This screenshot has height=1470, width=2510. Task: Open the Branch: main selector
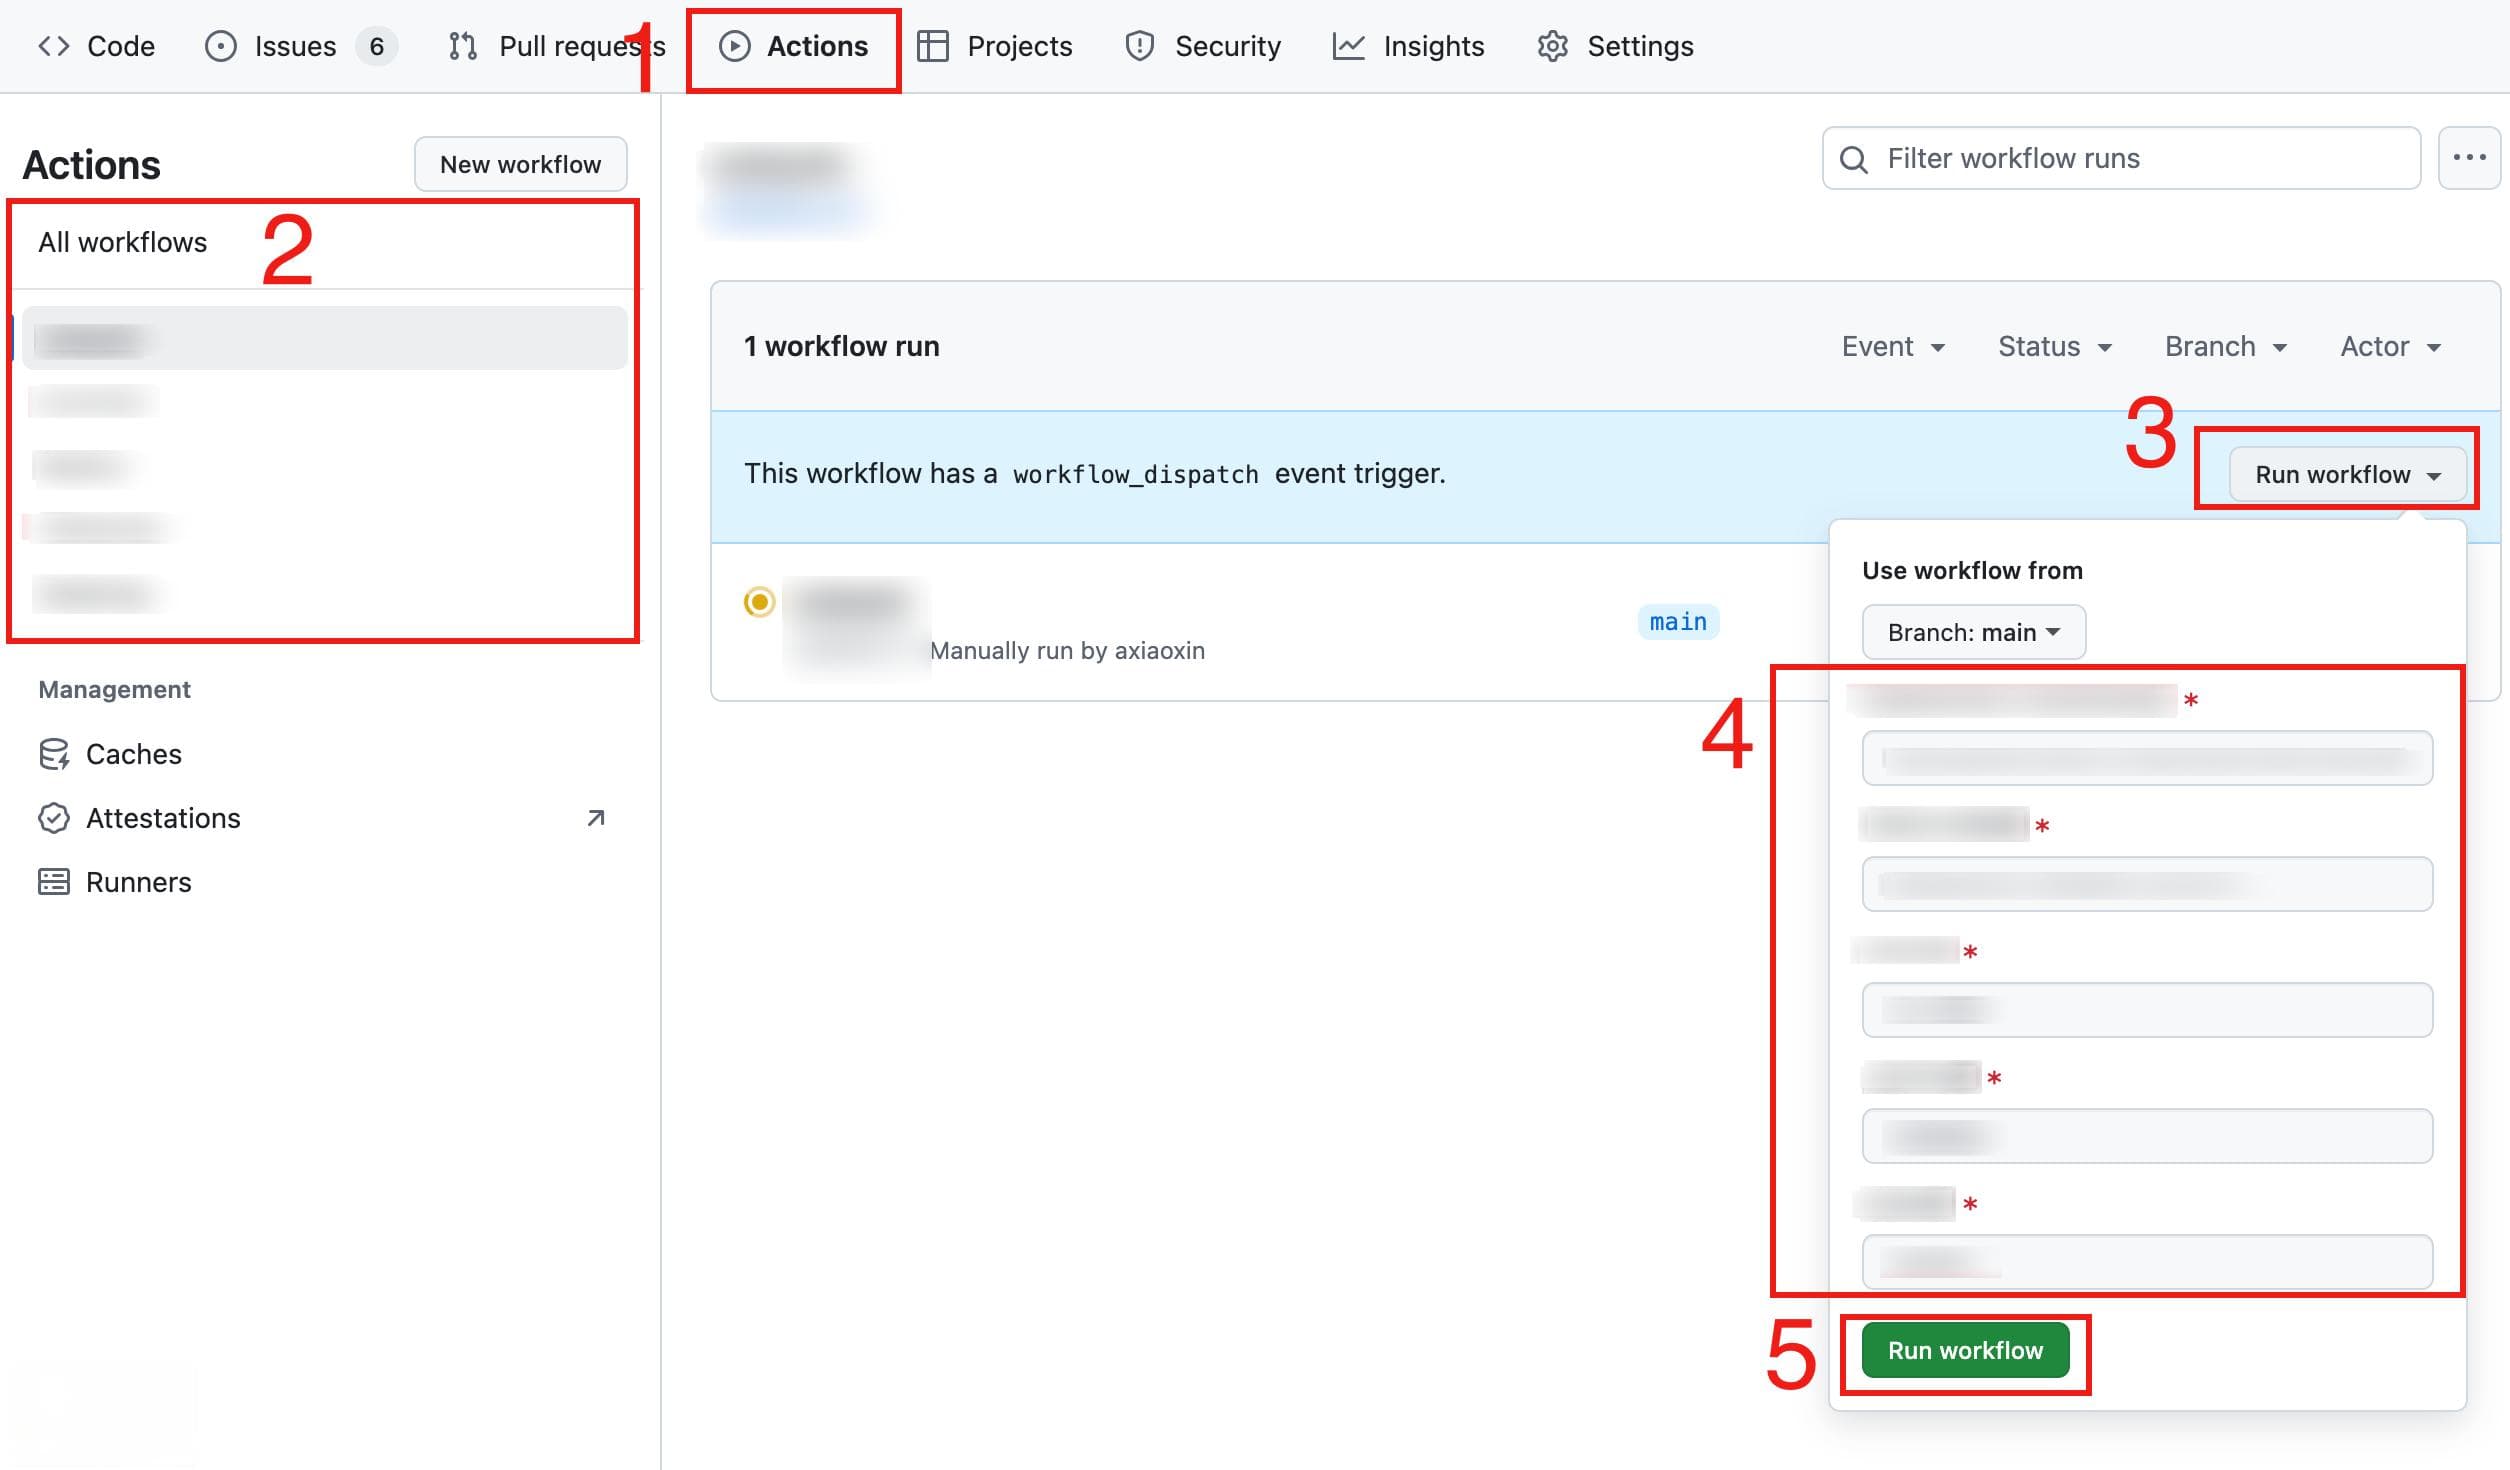point(1973,632)
